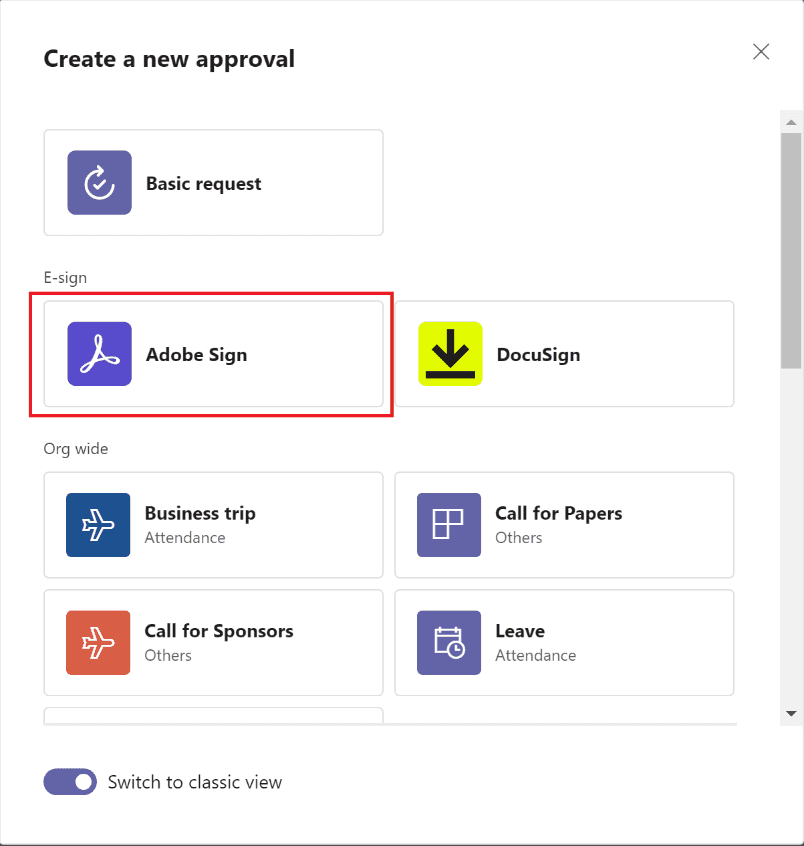Click the partially visible template card at the bottom
Viewport: 804px width, 846px height.
214,715
